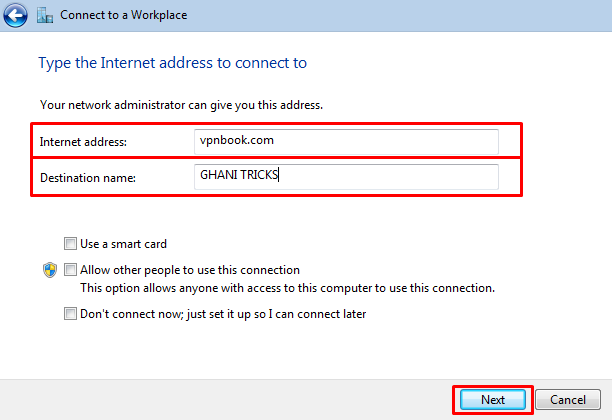The image size is (612, 420).
Task: Click the 'Allow other people to use this connection' label
Action: [190, 270]
